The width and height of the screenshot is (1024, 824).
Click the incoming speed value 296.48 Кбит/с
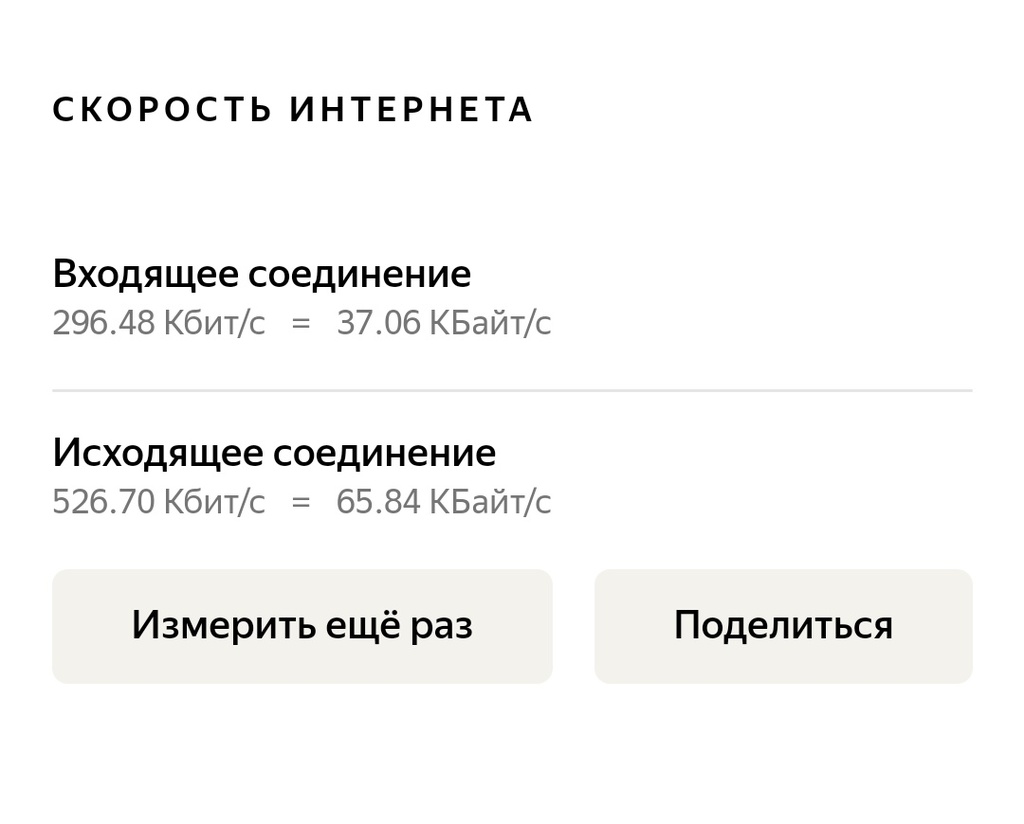coord(160,322)
